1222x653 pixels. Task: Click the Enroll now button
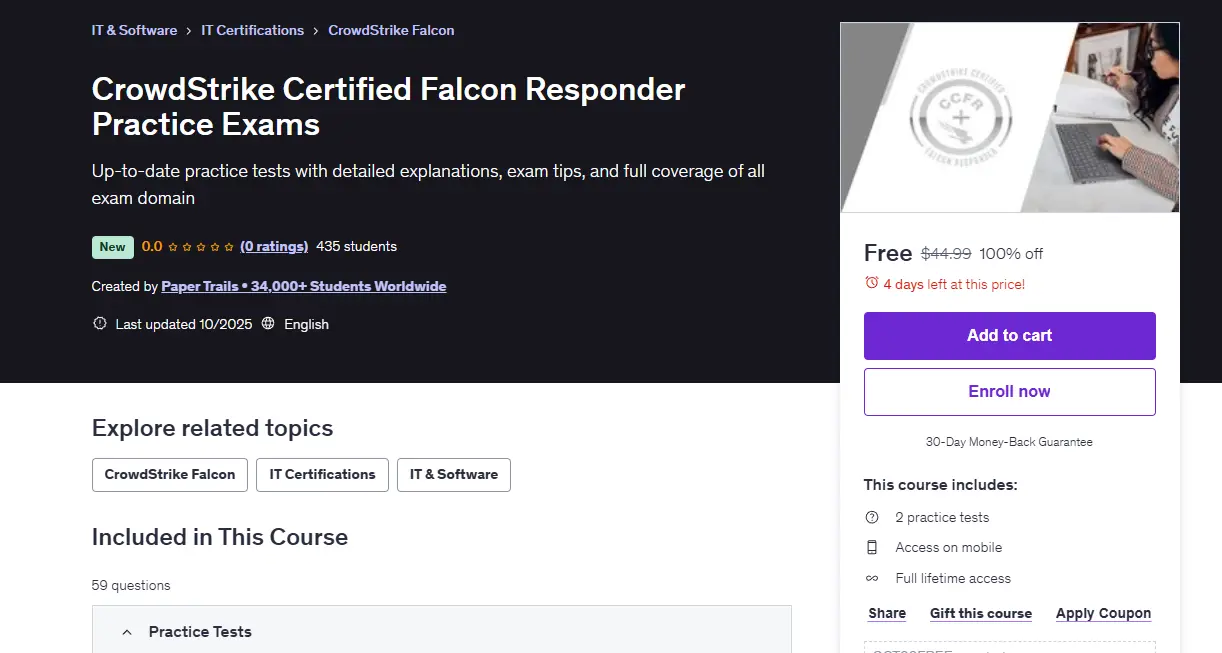point(1010,392)
